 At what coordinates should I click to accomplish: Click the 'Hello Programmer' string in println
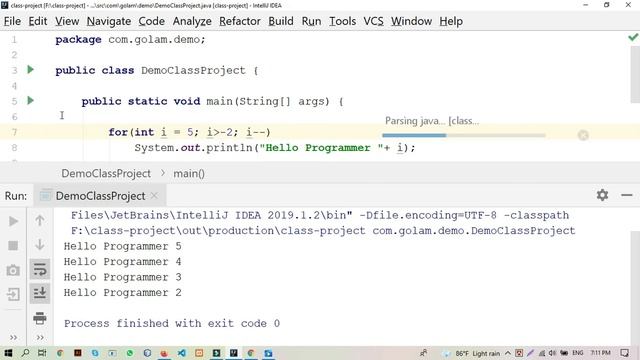pyautogui.click(x=322, y=148)
